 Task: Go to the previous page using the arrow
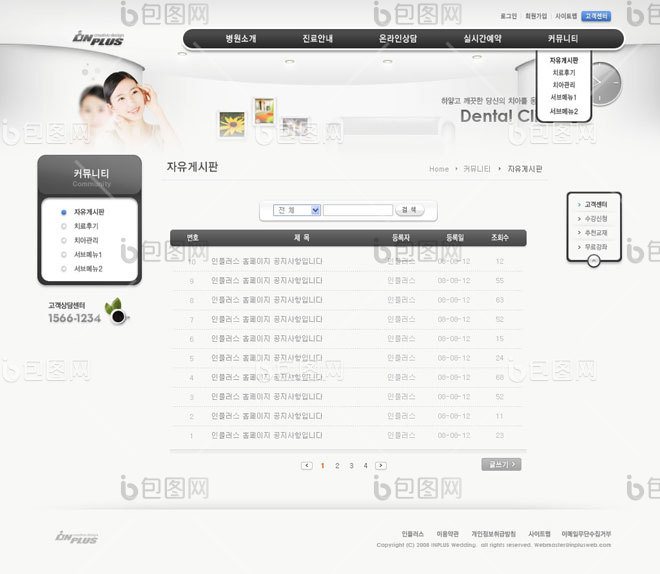tap(306, 465)
